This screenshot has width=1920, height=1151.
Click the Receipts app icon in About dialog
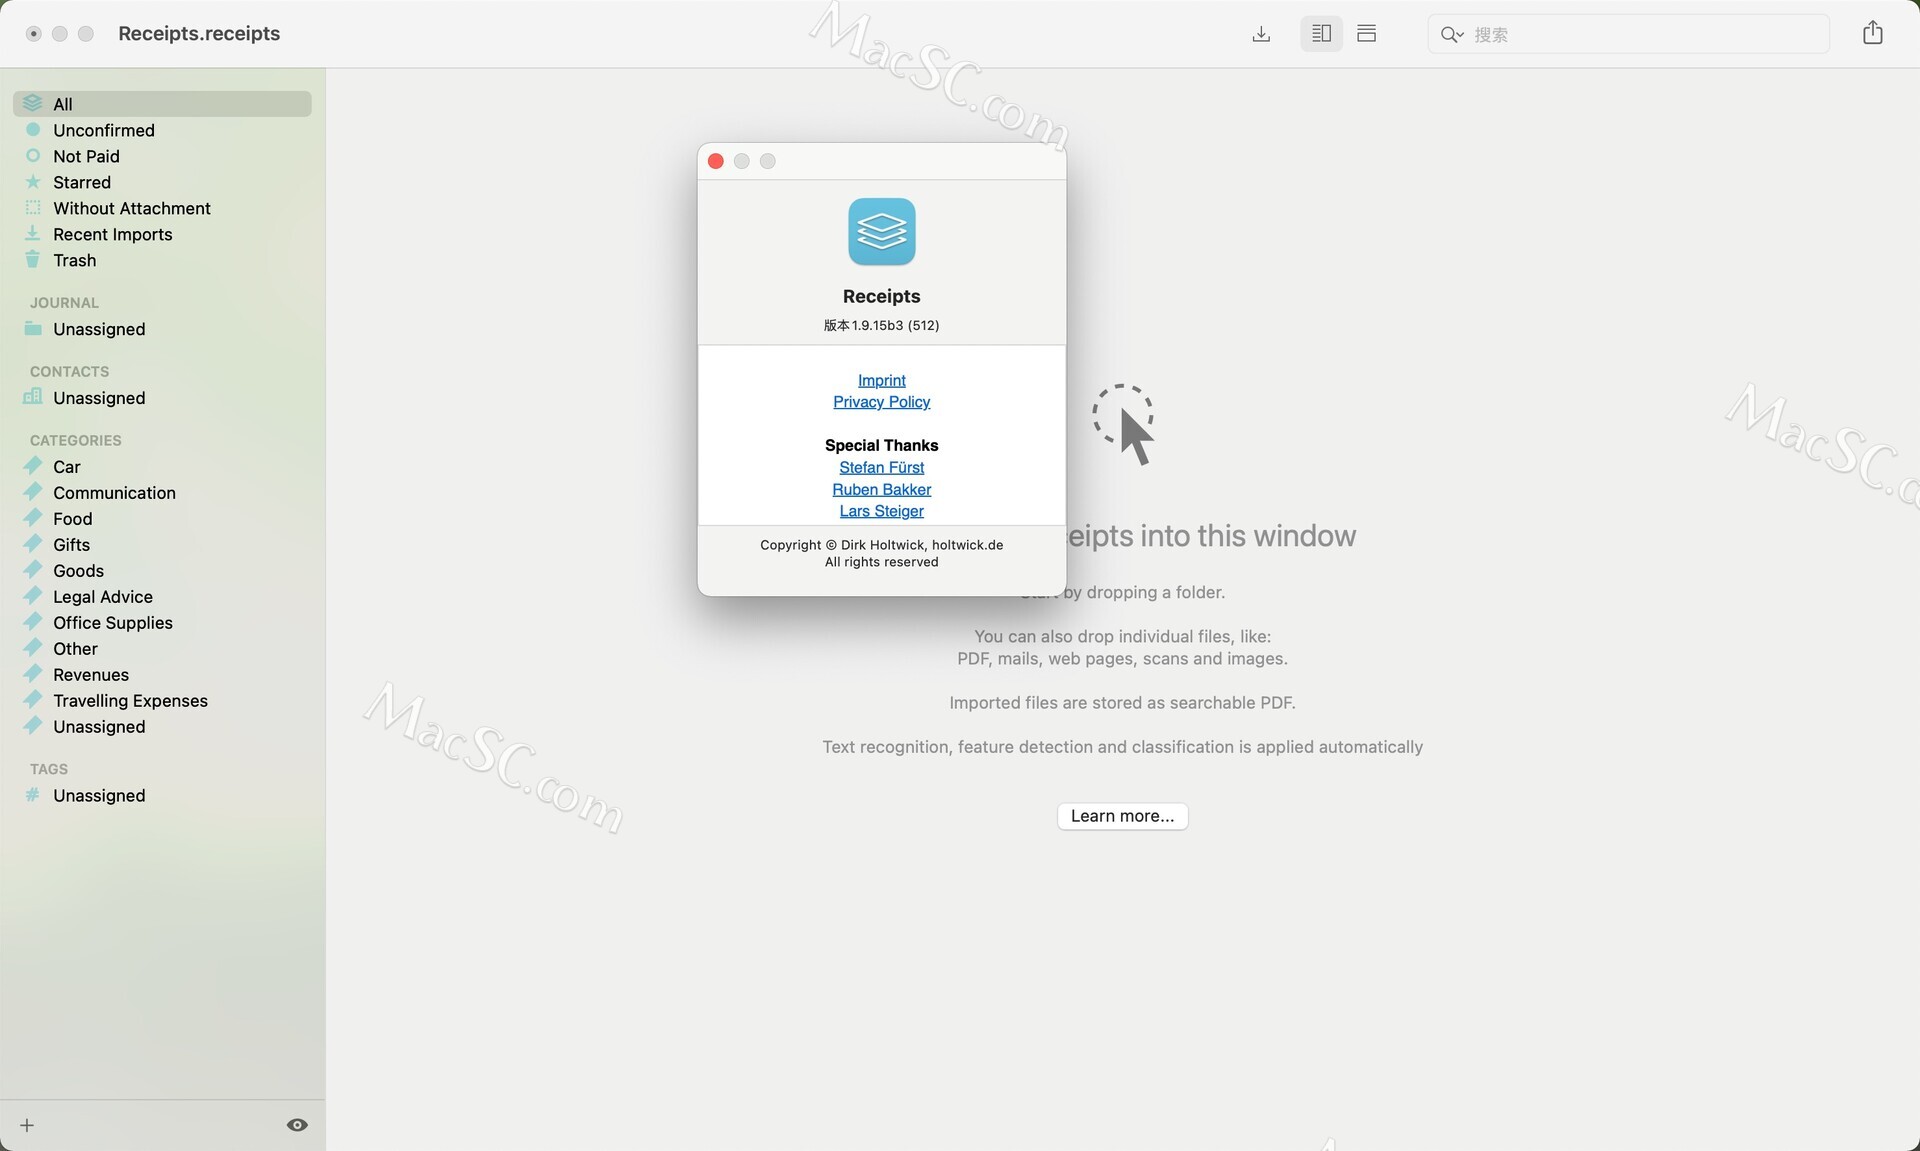(x=881, y=231)
